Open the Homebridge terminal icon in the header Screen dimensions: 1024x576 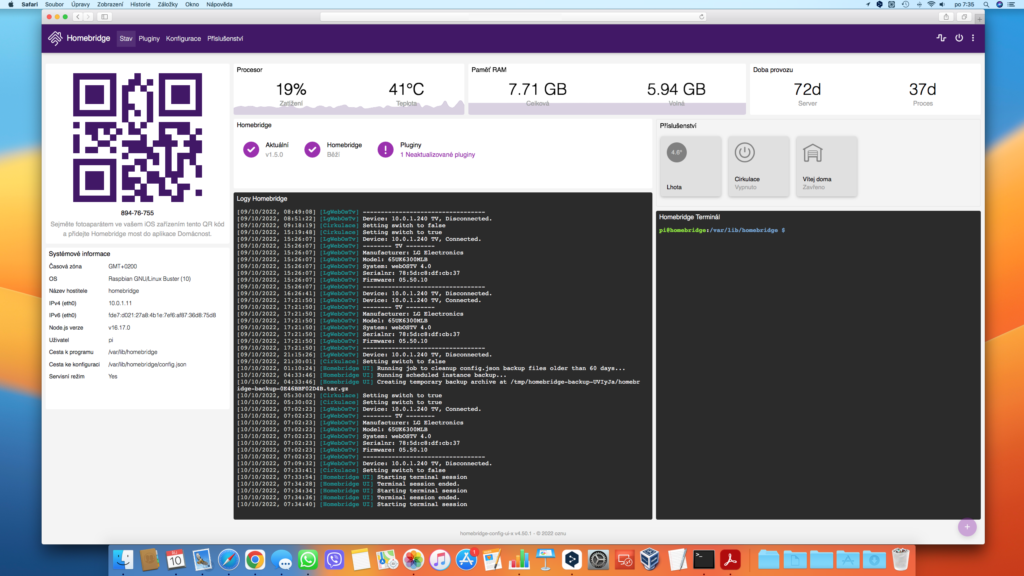[941, 38]
